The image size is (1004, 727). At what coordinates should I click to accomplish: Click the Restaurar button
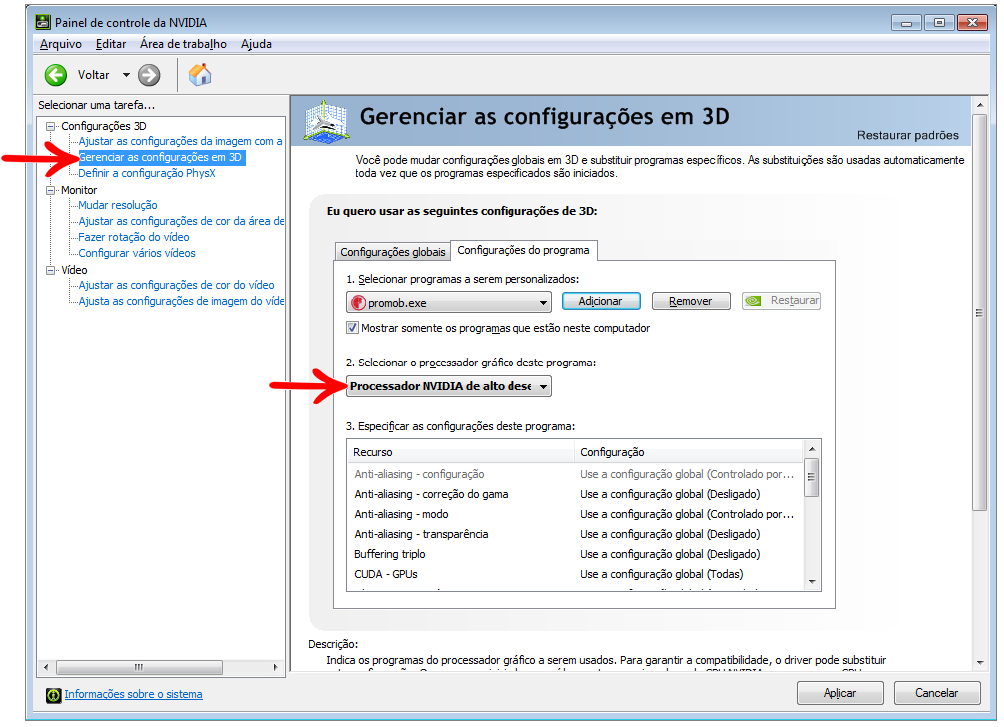[x=781, y=301]
